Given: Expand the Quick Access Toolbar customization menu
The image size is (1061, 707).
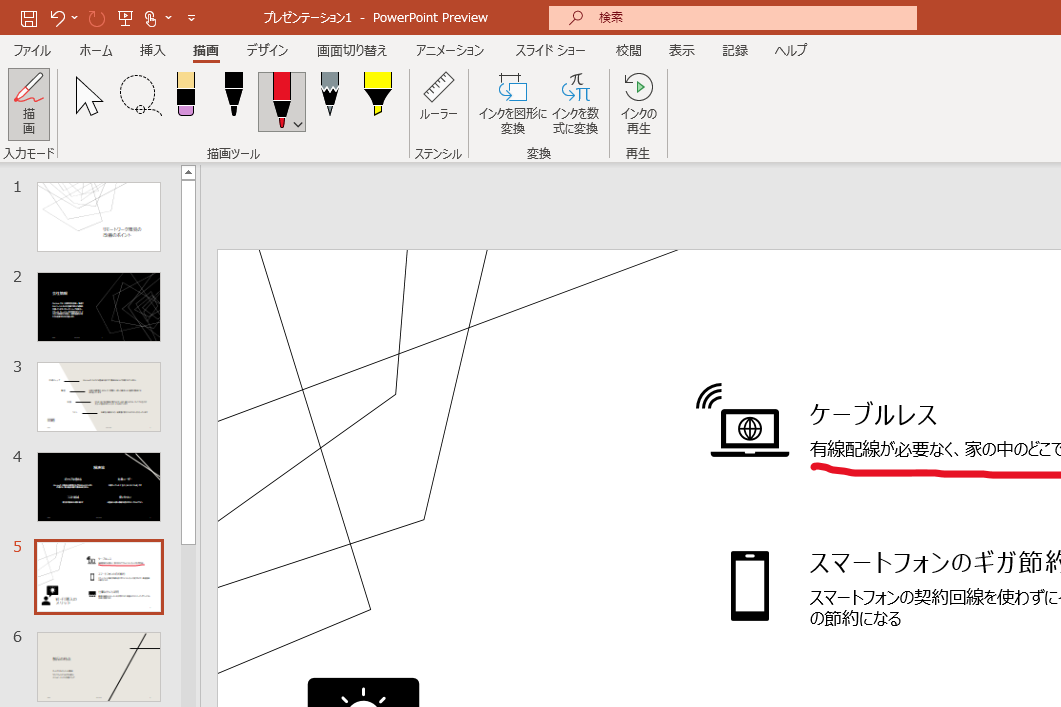Looking at the screenshot, I should click(x=191, y=17).
